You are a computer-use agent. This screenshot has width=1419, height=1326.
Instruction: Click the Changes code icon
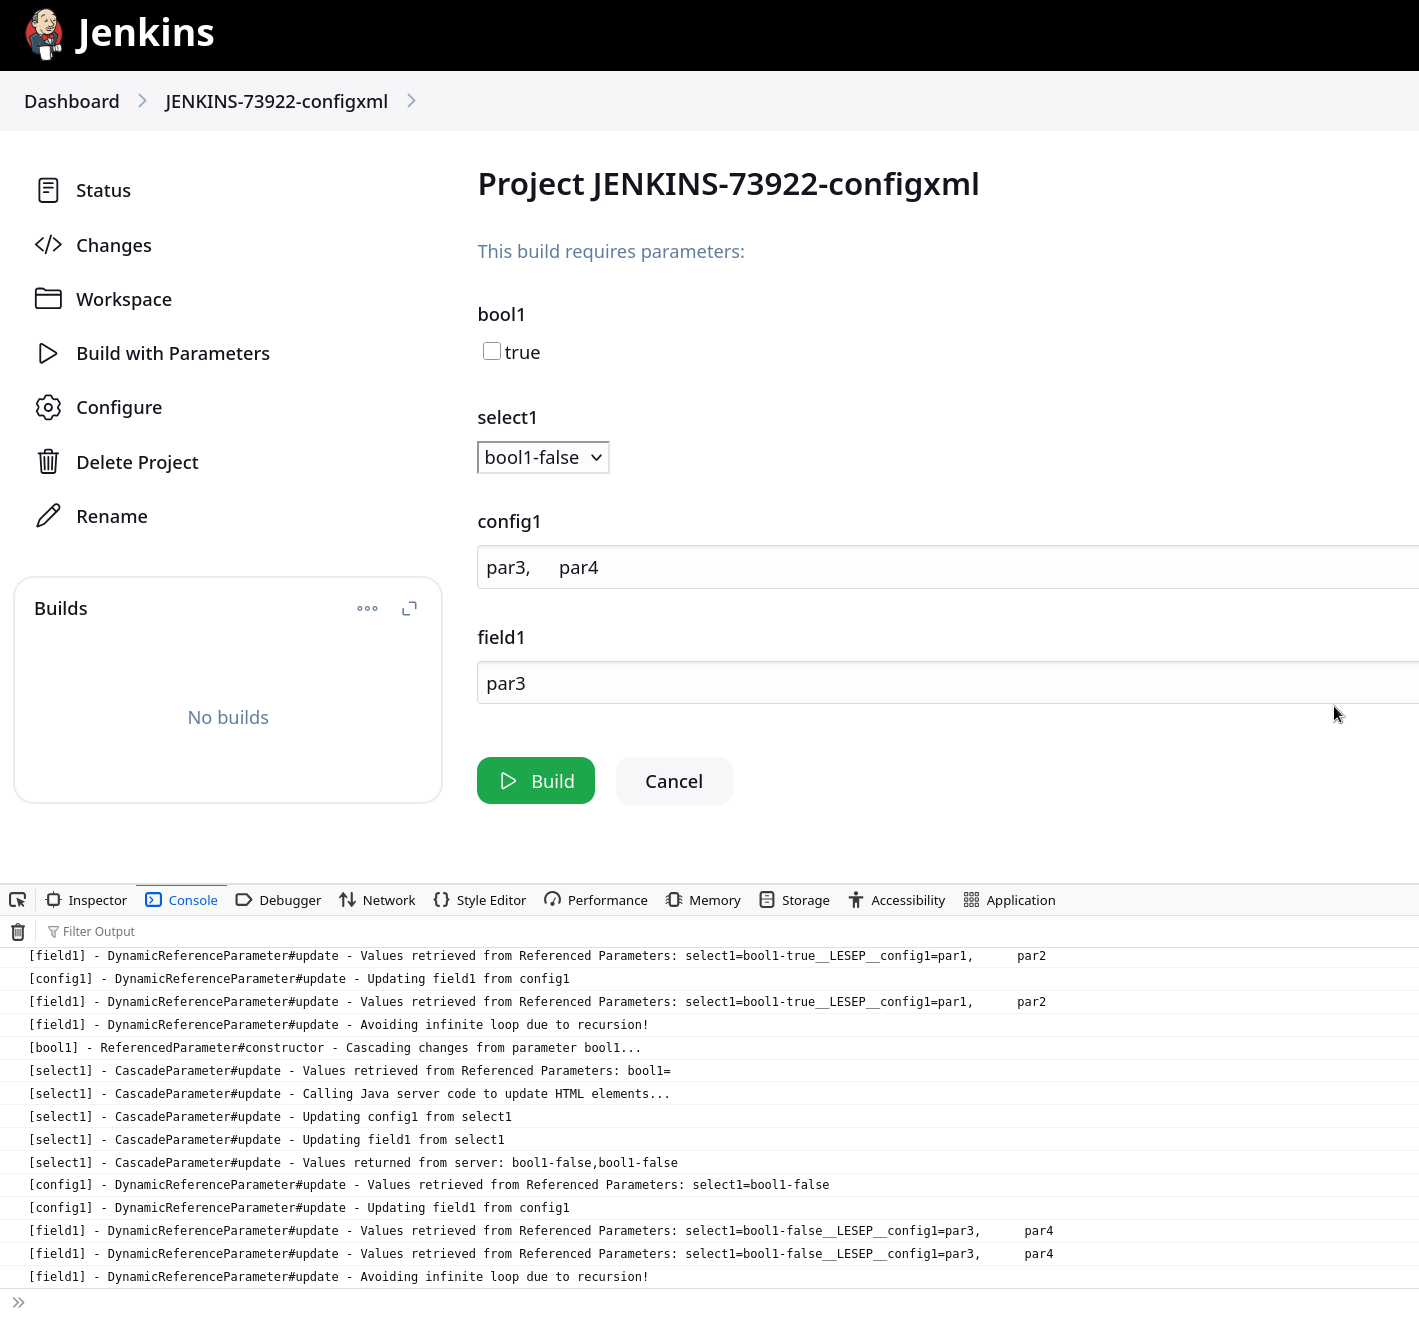pyautogui.click(x=48, y=245)
